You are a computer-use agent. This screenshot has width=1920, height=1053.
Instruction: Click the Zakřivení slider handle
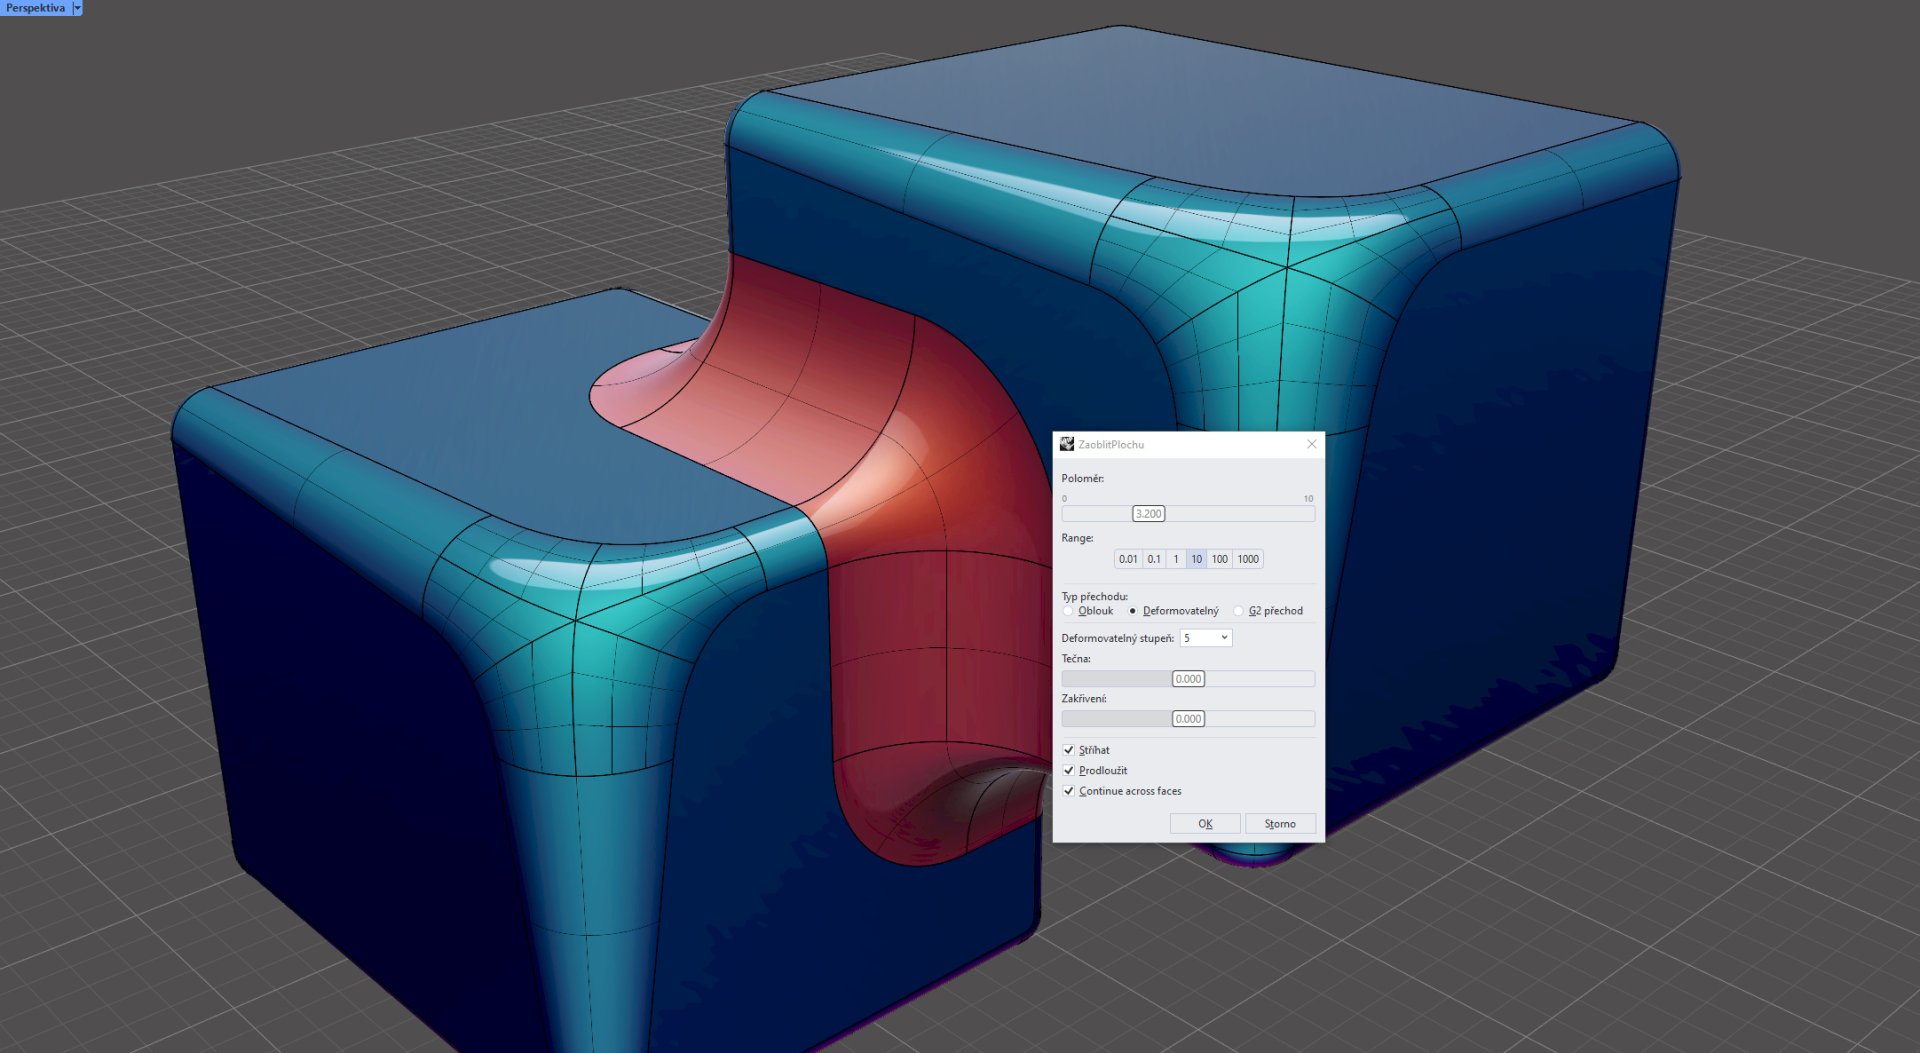point(1188,719)
